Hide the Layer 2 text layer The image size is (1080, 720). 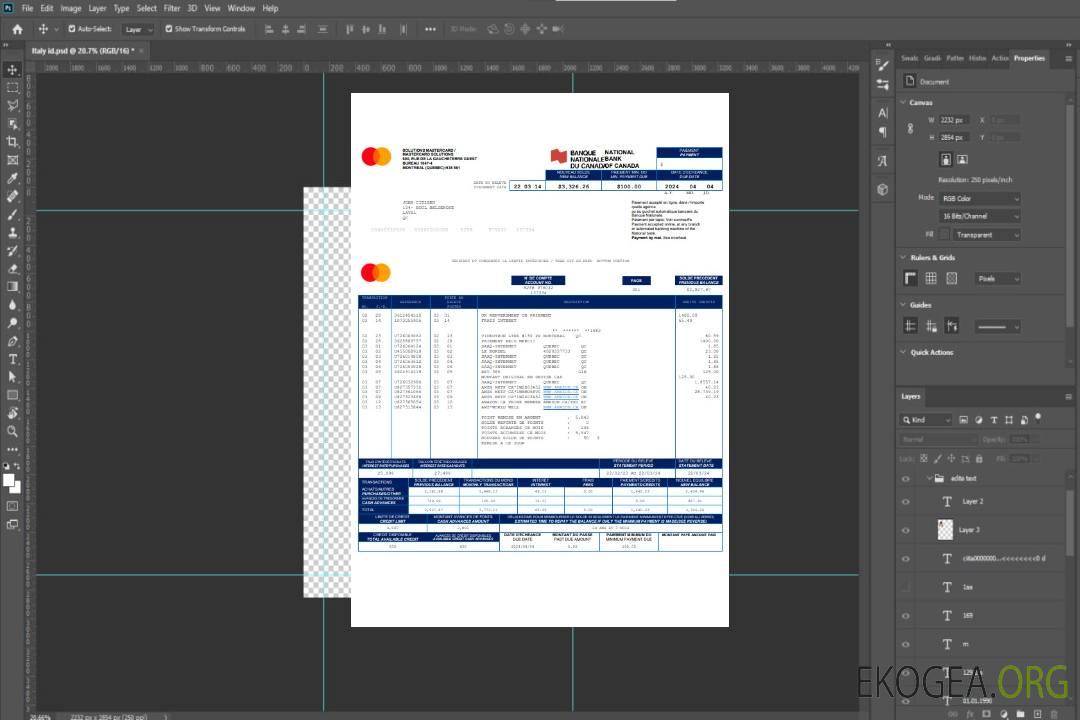[x=906, y=502]
